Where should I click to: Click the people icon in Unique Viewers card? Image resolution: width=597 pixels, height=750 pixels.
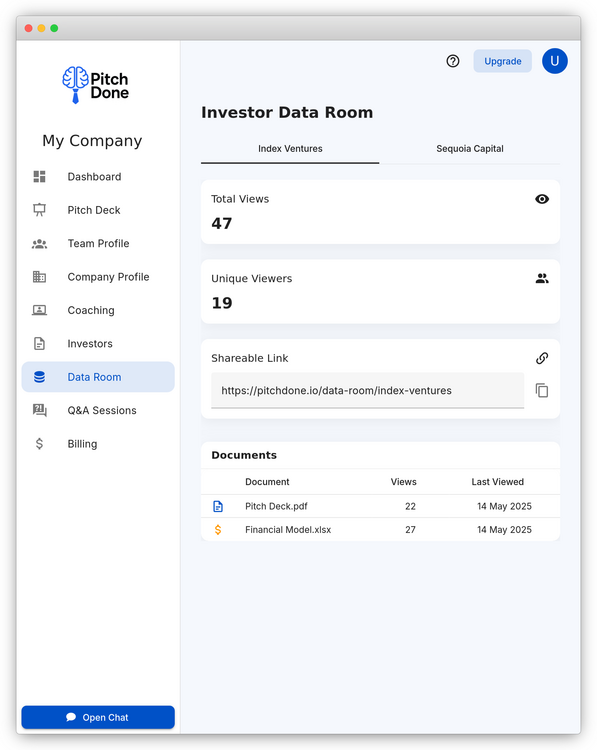(x=542, y=278)
